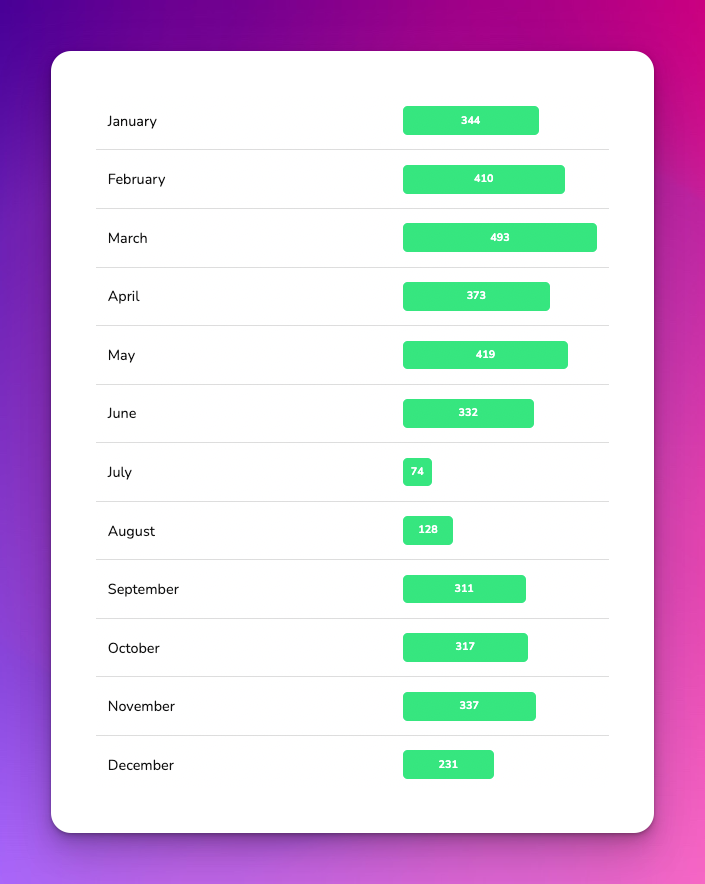
Task: Click the August row label
Action: (x=131, y=532)
